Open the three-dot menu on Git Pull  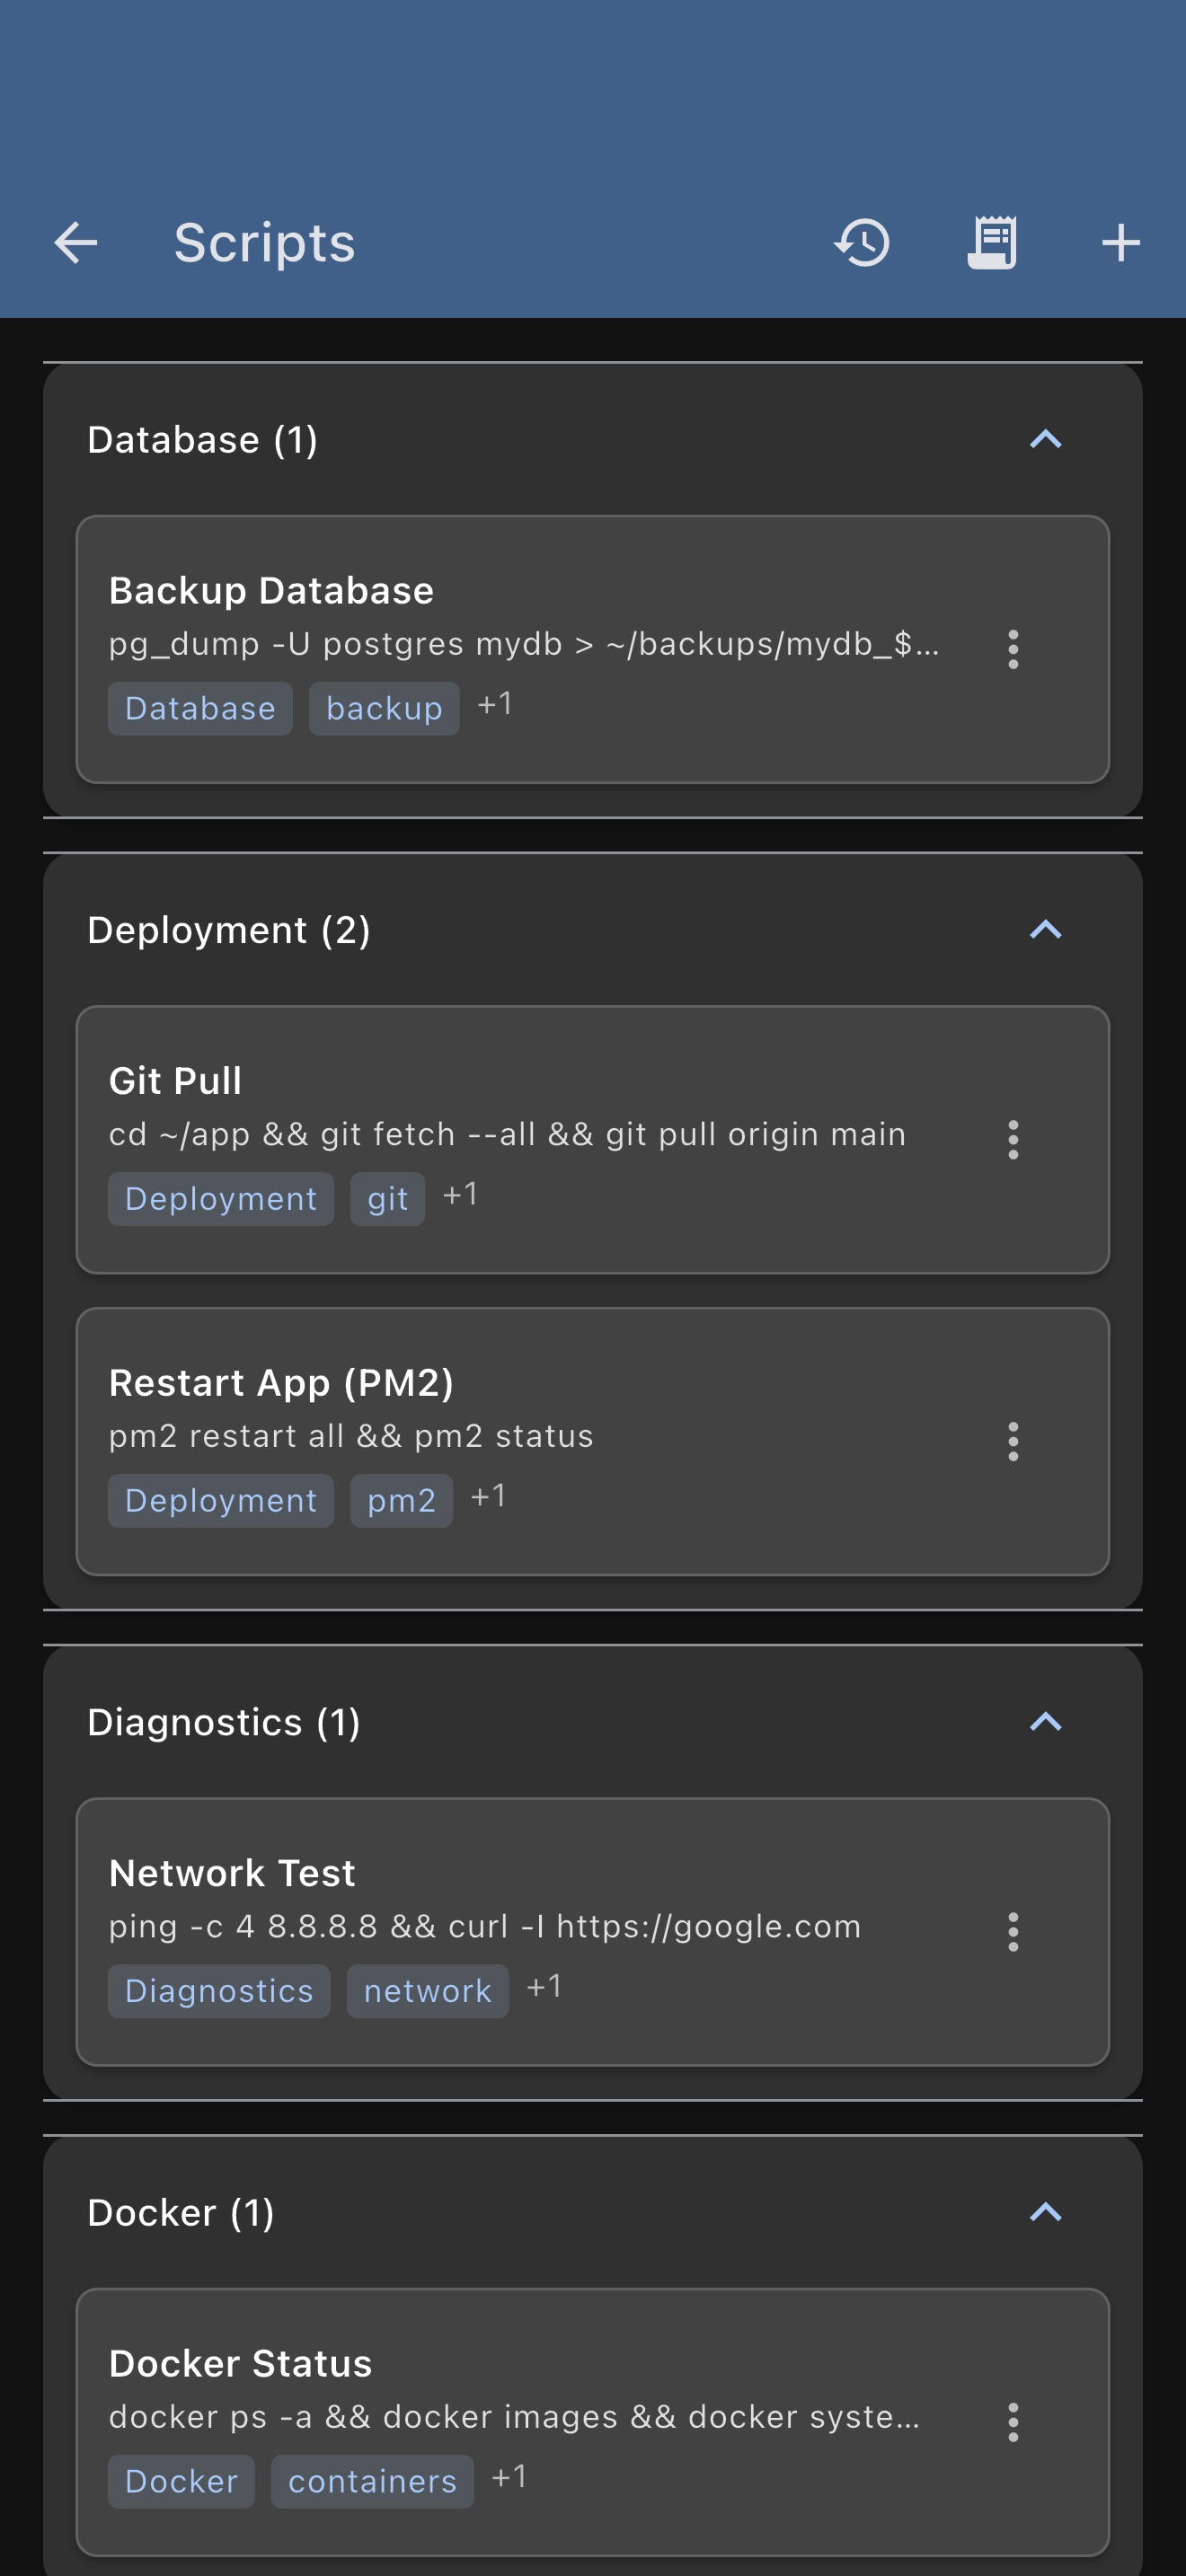[1013, 1138]
